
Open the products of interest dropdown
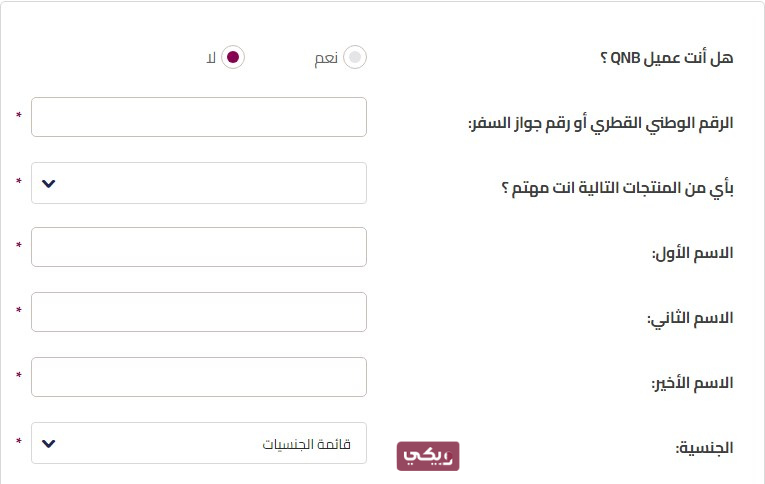click(x=199, y=182)
